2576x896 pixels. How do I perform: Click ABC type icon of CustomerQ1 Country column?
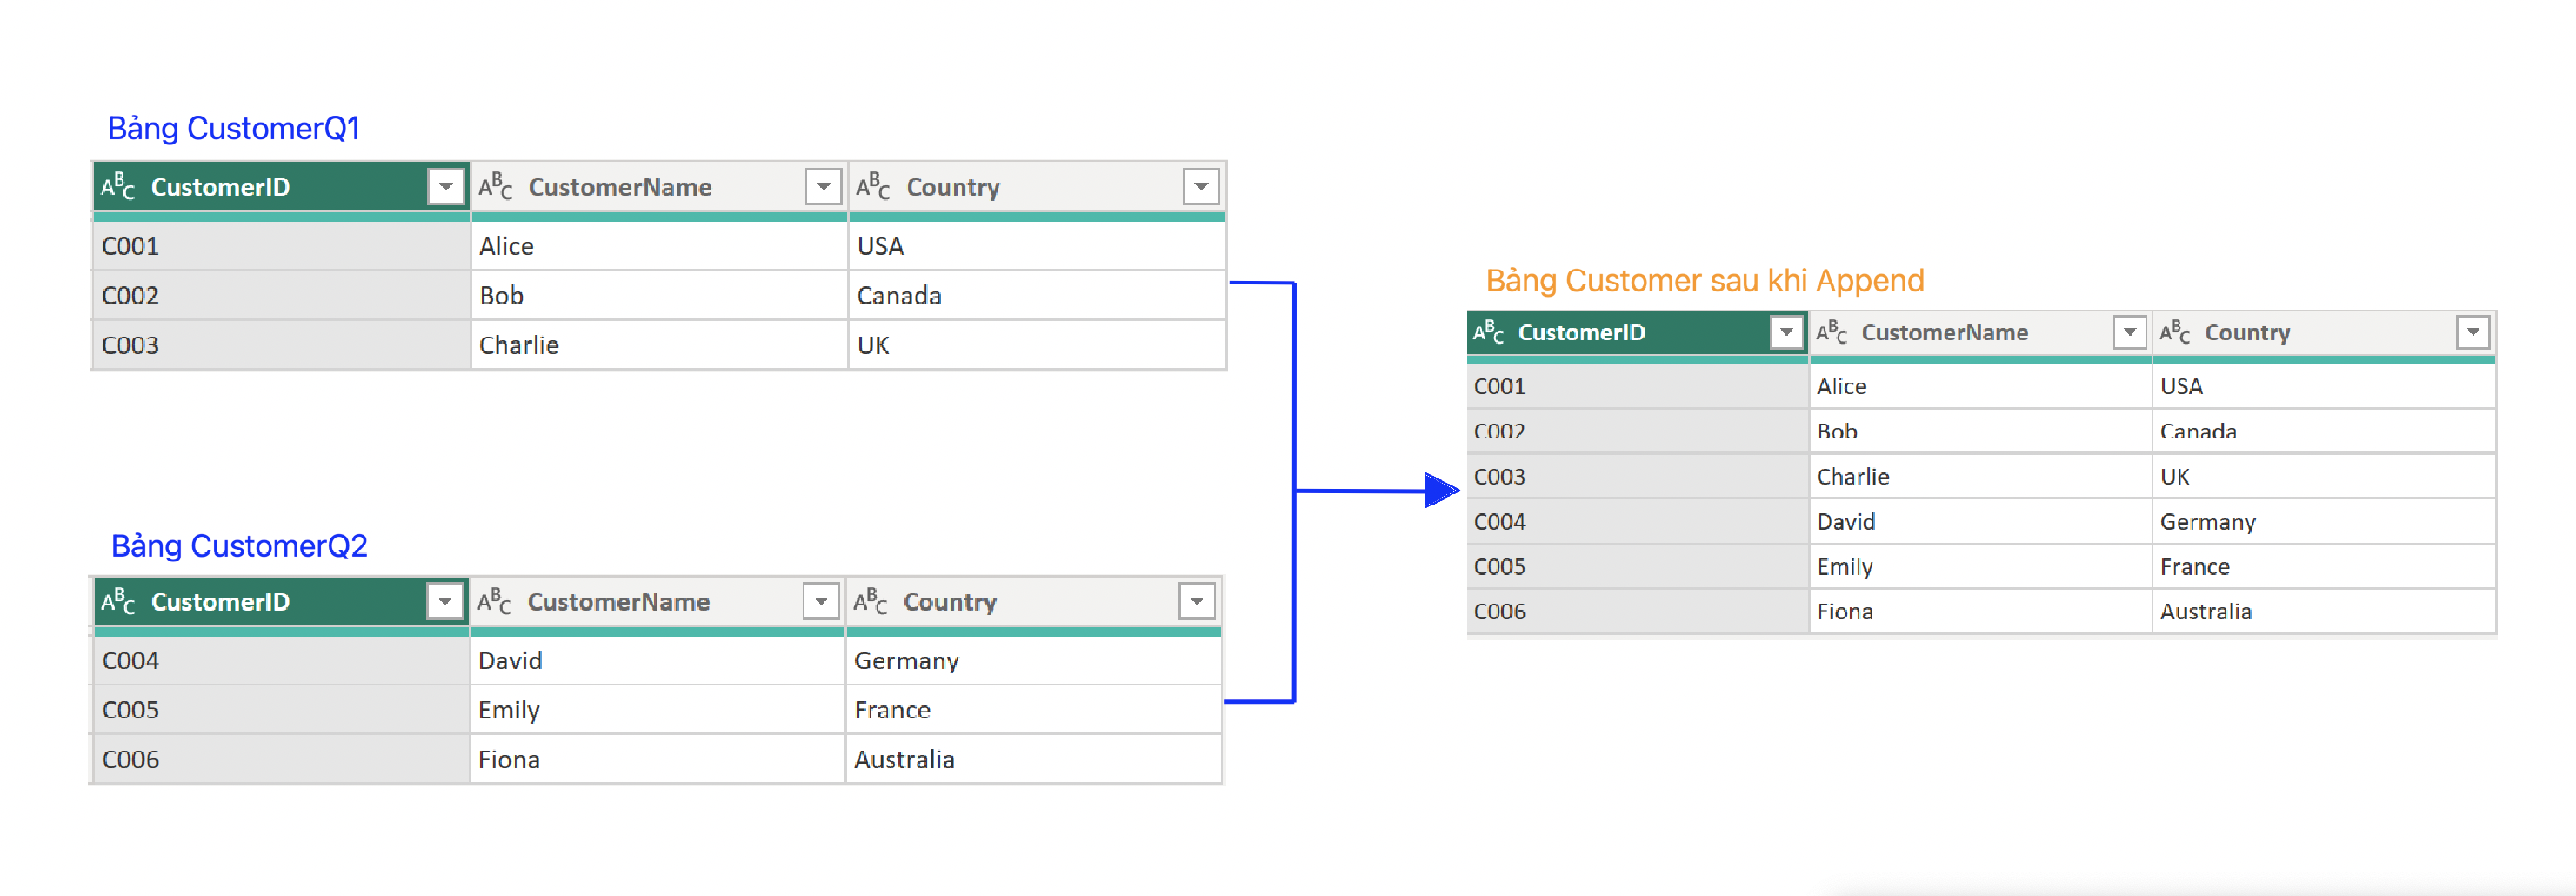tap(872, 186)
